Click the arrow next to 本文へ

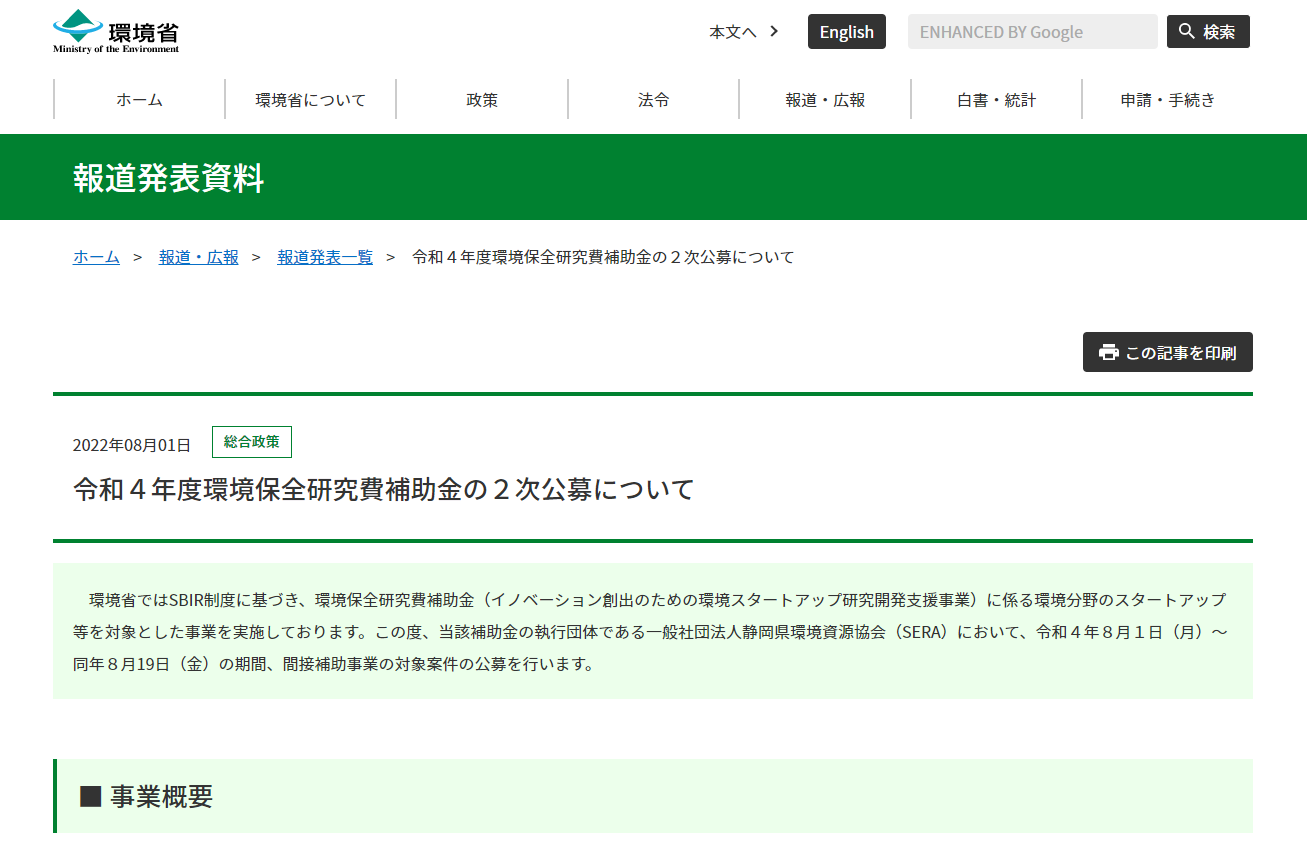click(x=773, y=31)
